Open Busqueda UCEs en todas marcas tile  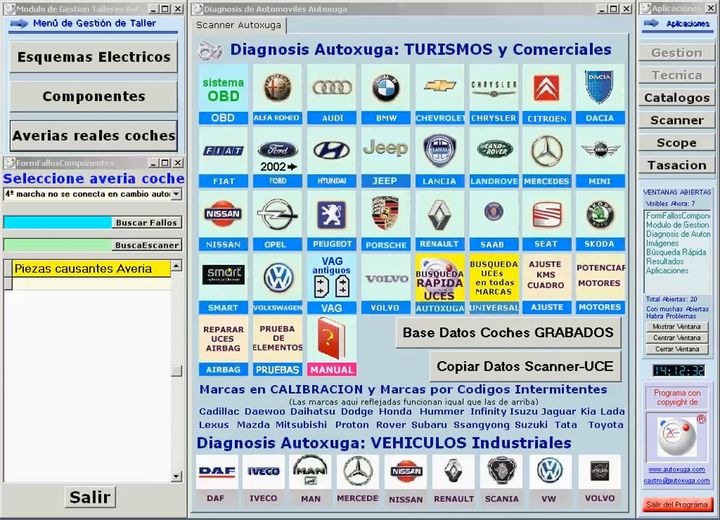click(x=494, y=277)
